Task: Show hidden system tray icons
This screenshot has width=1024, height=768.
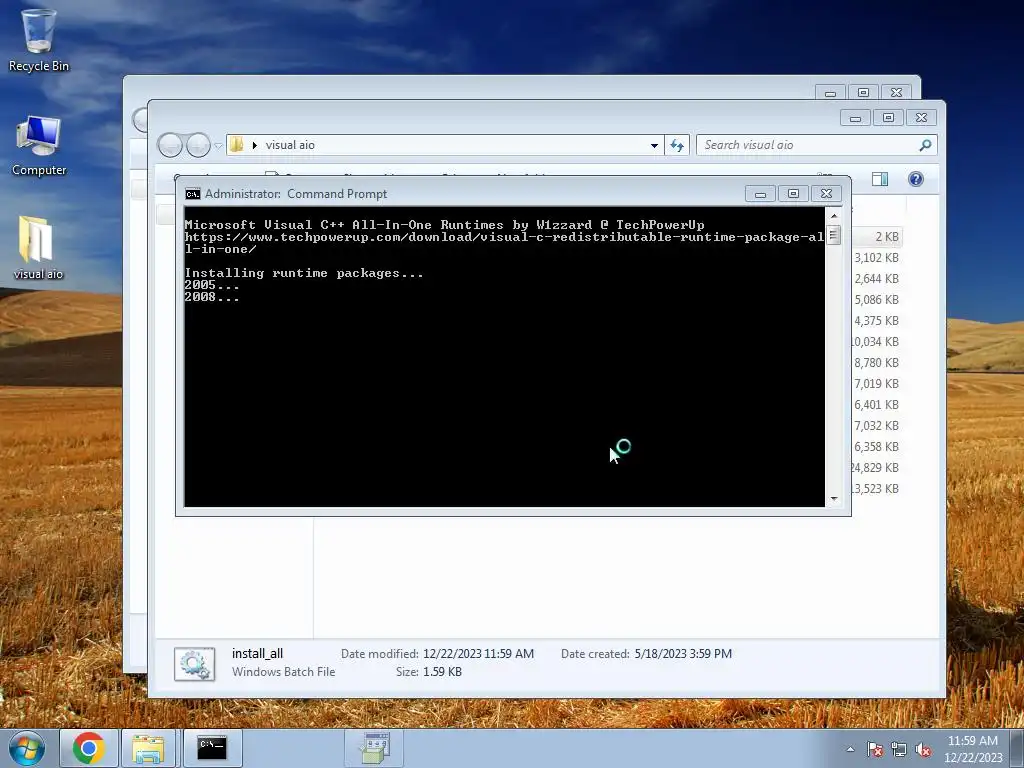Action: (850, 749)
